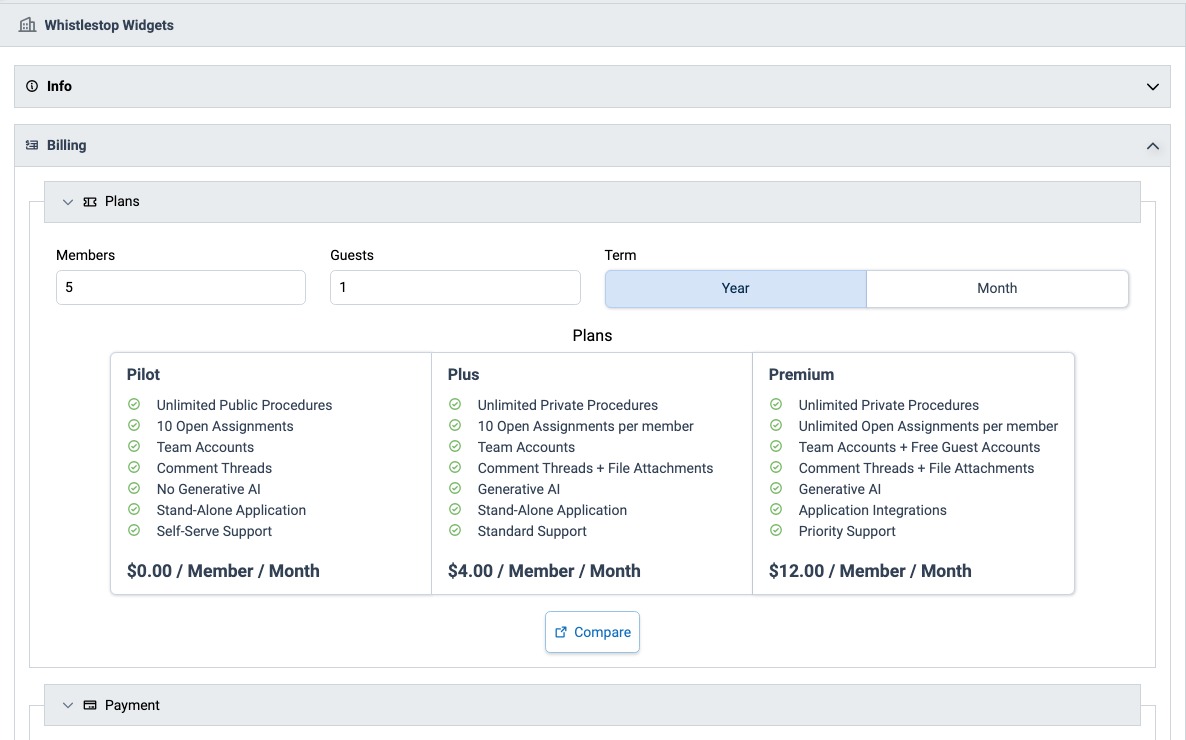Choose the Plus plan card
Screen dimensions: 1186x740
click(592, 474)
